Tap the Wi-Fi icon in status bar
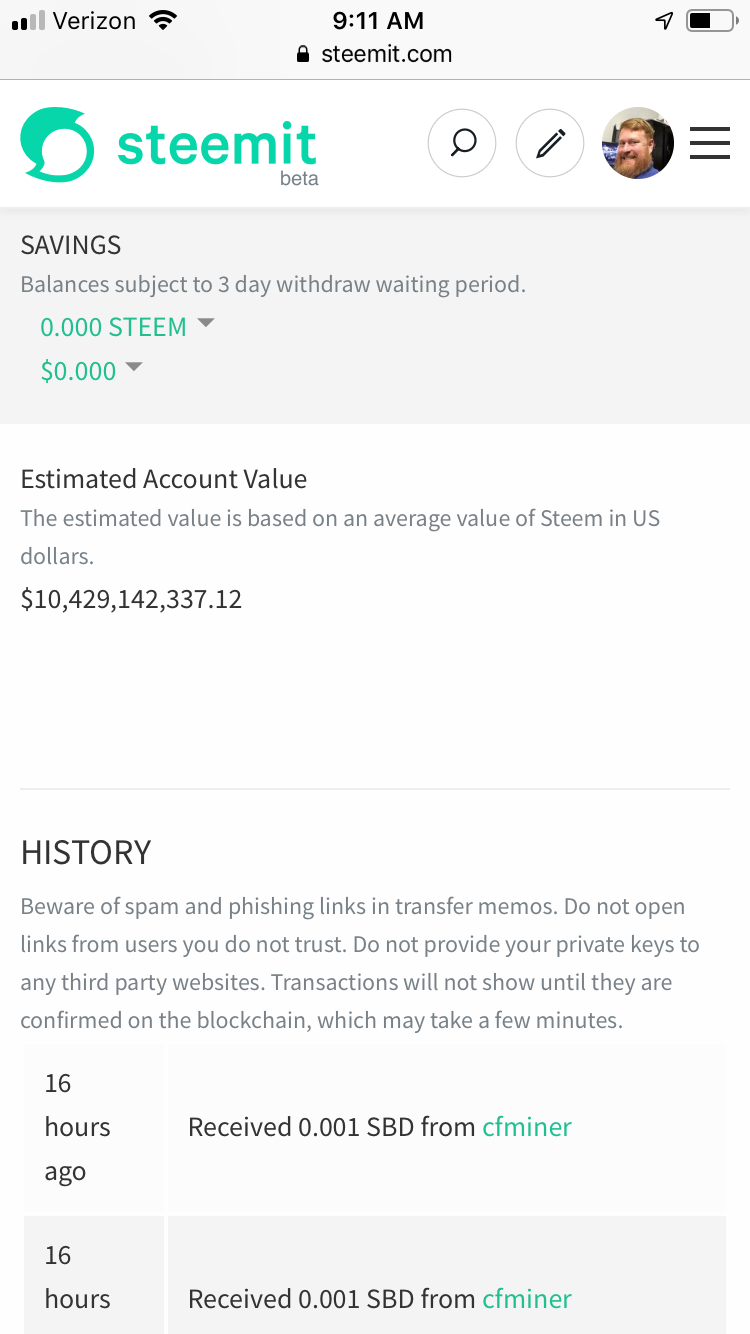 click(160, 20)
